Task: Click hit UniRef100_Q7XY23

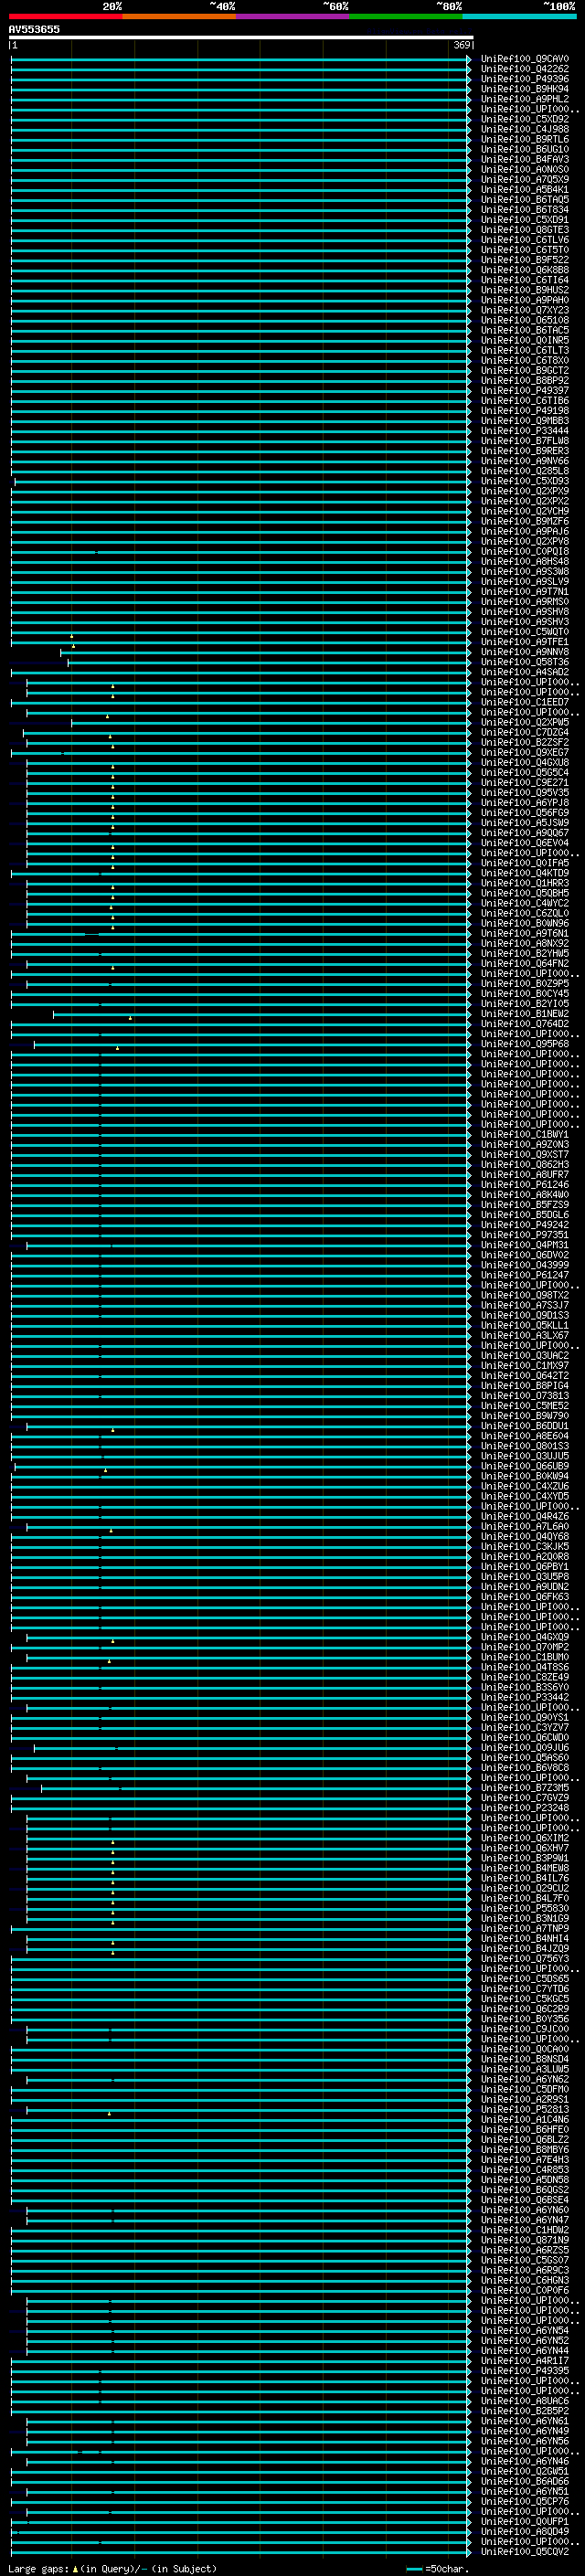Action: coord(525,310)
